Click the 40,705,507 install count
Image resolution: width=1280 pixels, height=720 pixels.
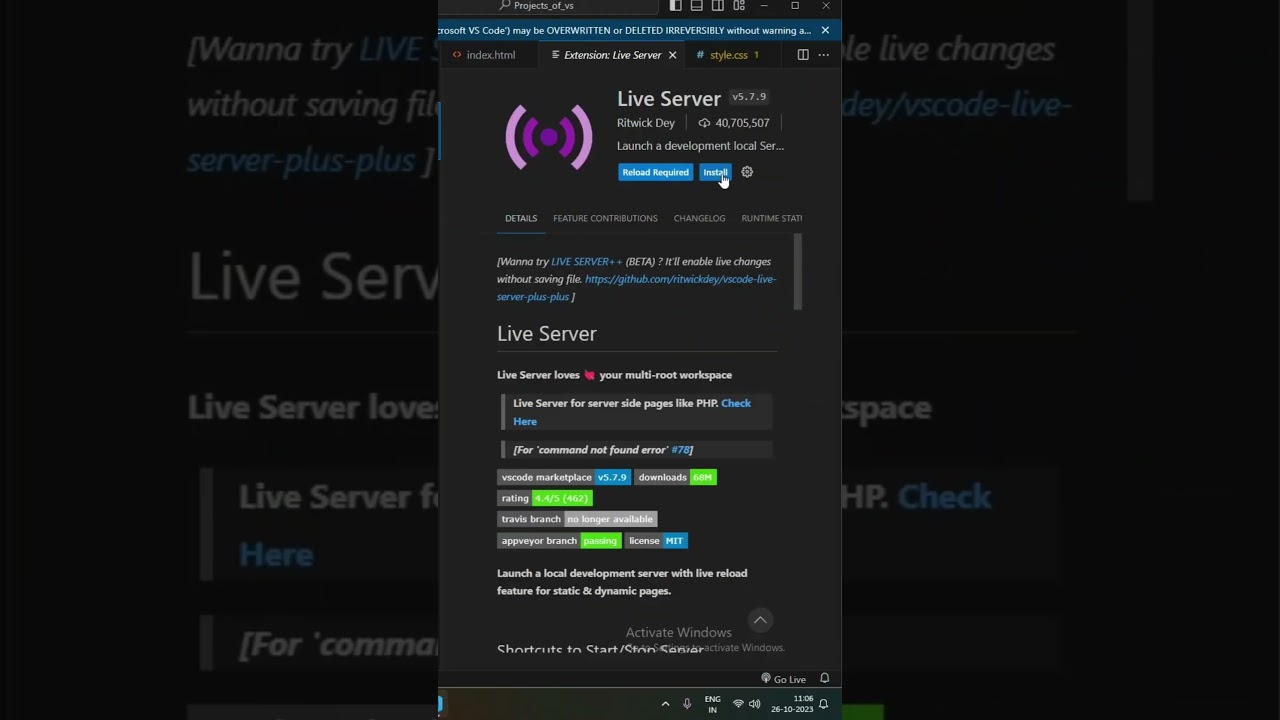point(734,123)
